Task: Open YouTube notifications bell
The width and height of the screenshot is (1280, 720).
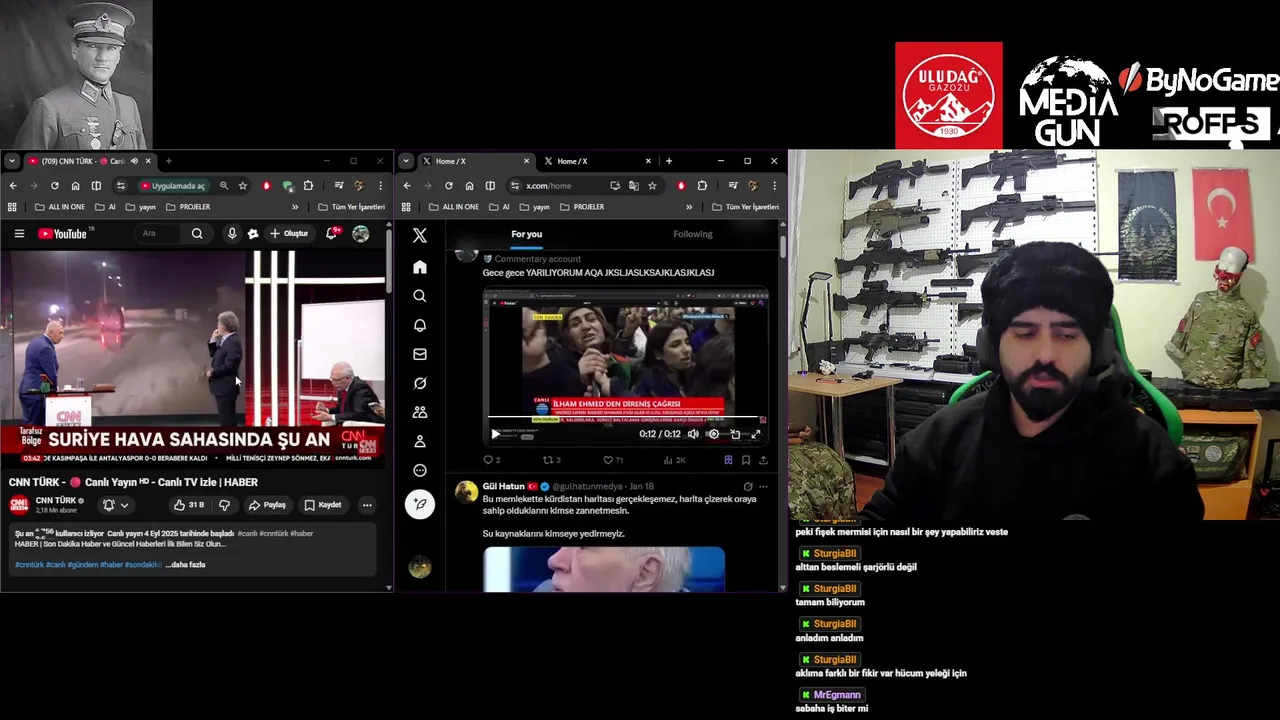Action: pos(332,233)
